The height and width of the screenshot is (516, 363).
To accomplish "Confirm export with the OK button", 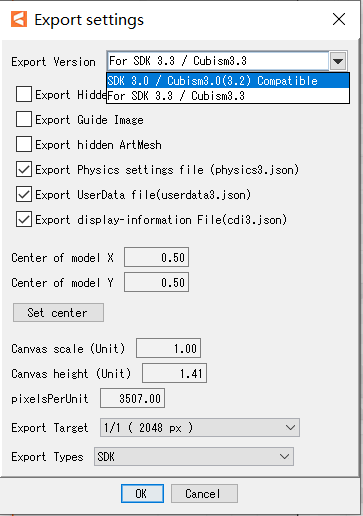I will click(142, 493).
